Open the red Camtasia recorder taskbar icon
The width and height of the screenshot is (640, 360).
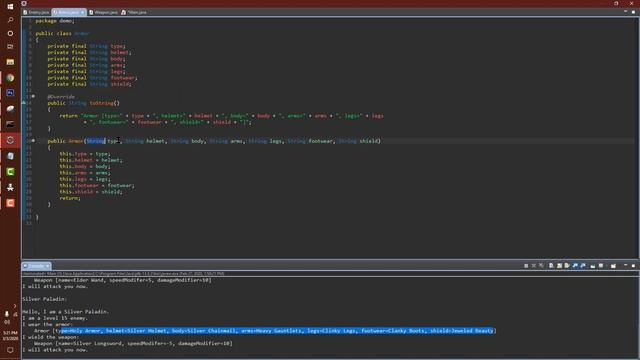pos(10,203)
